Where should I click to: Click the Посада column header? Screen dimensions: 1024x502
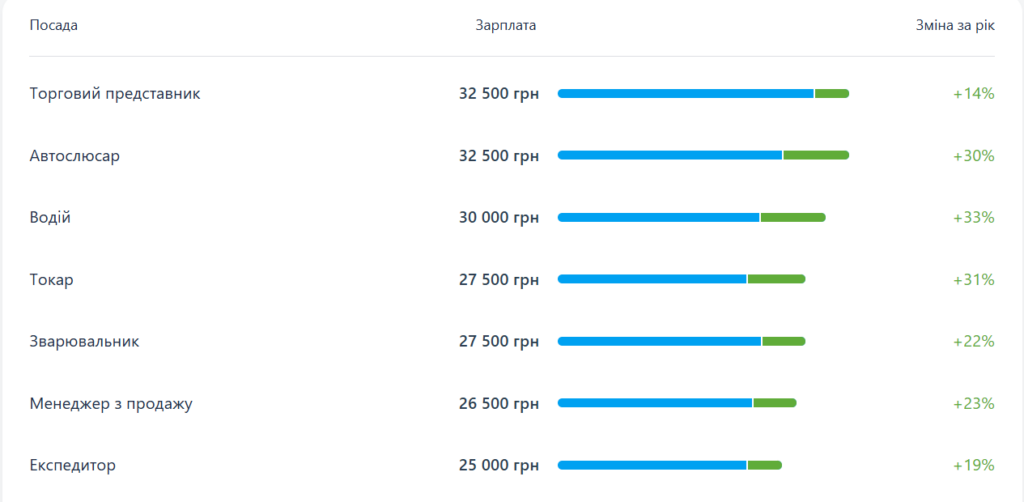54,25
